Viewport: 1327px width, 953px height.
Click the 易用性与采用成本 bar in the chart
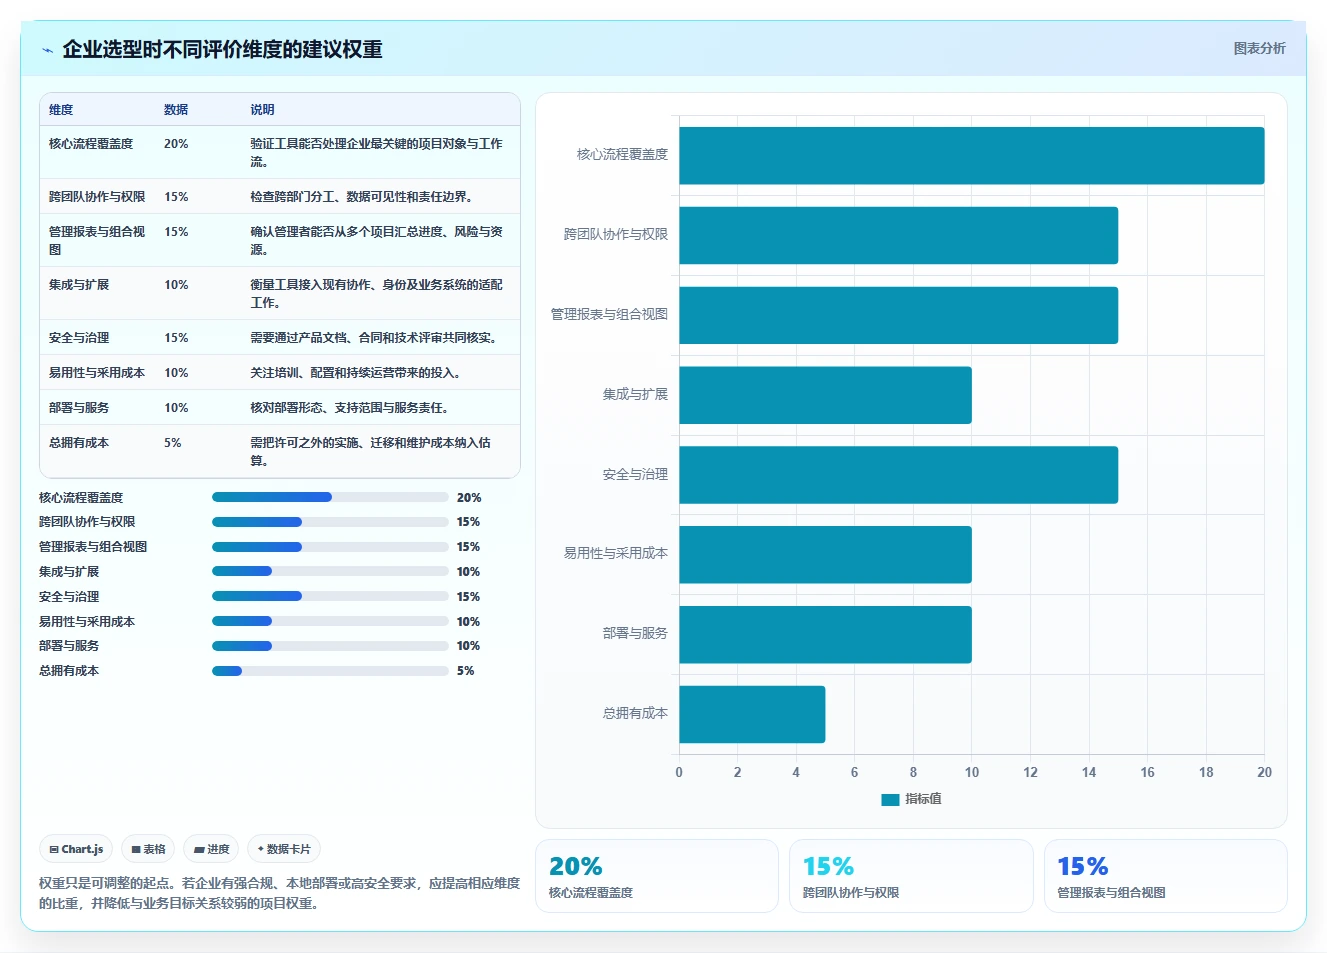(x=826, y=555)
